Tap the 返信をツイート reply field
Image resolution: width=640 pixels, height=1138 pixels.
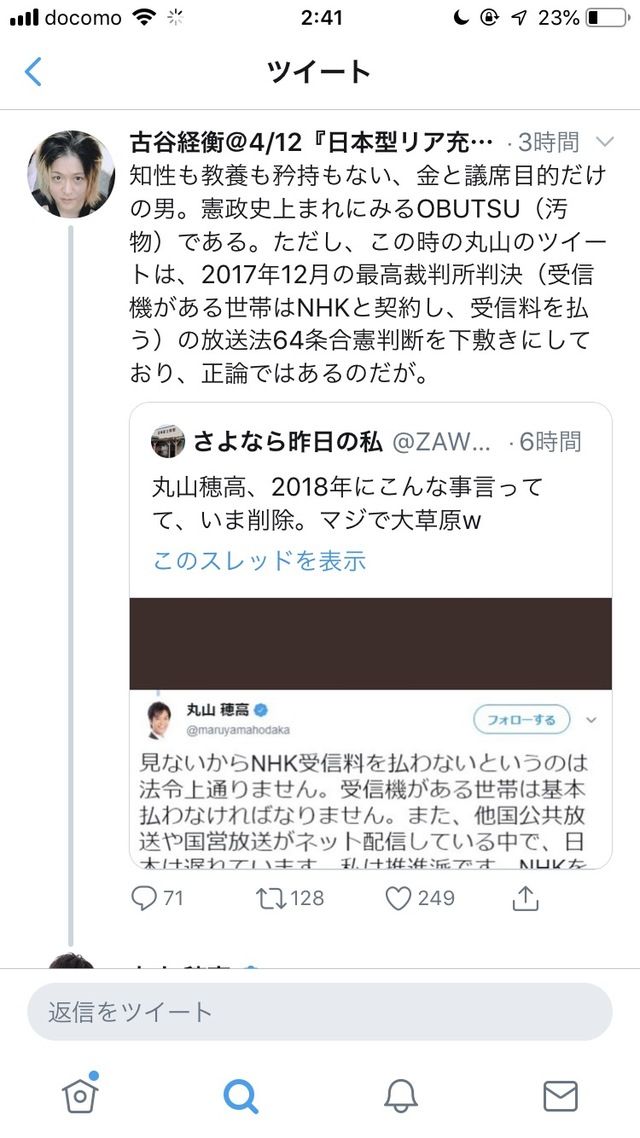pos(319,1012)
